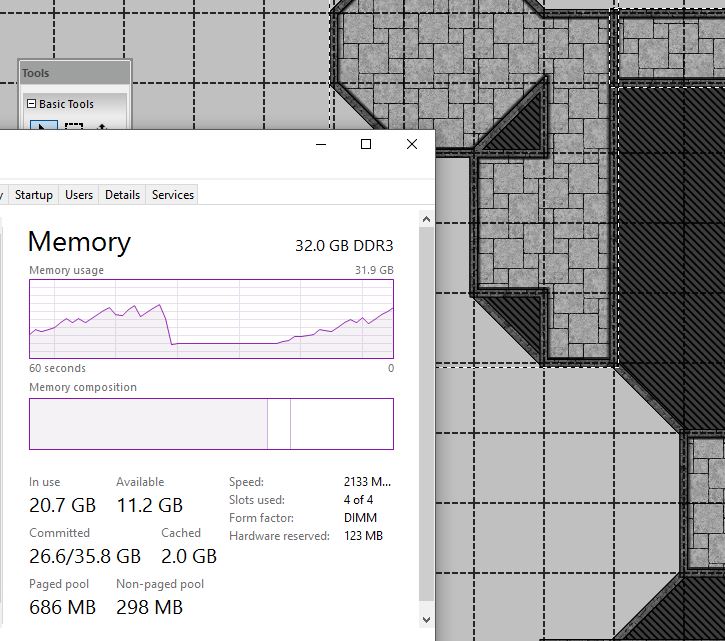This screenshot has height=641, width=725.
Task: Open the Services tab
Action: (x=173, y=195)
